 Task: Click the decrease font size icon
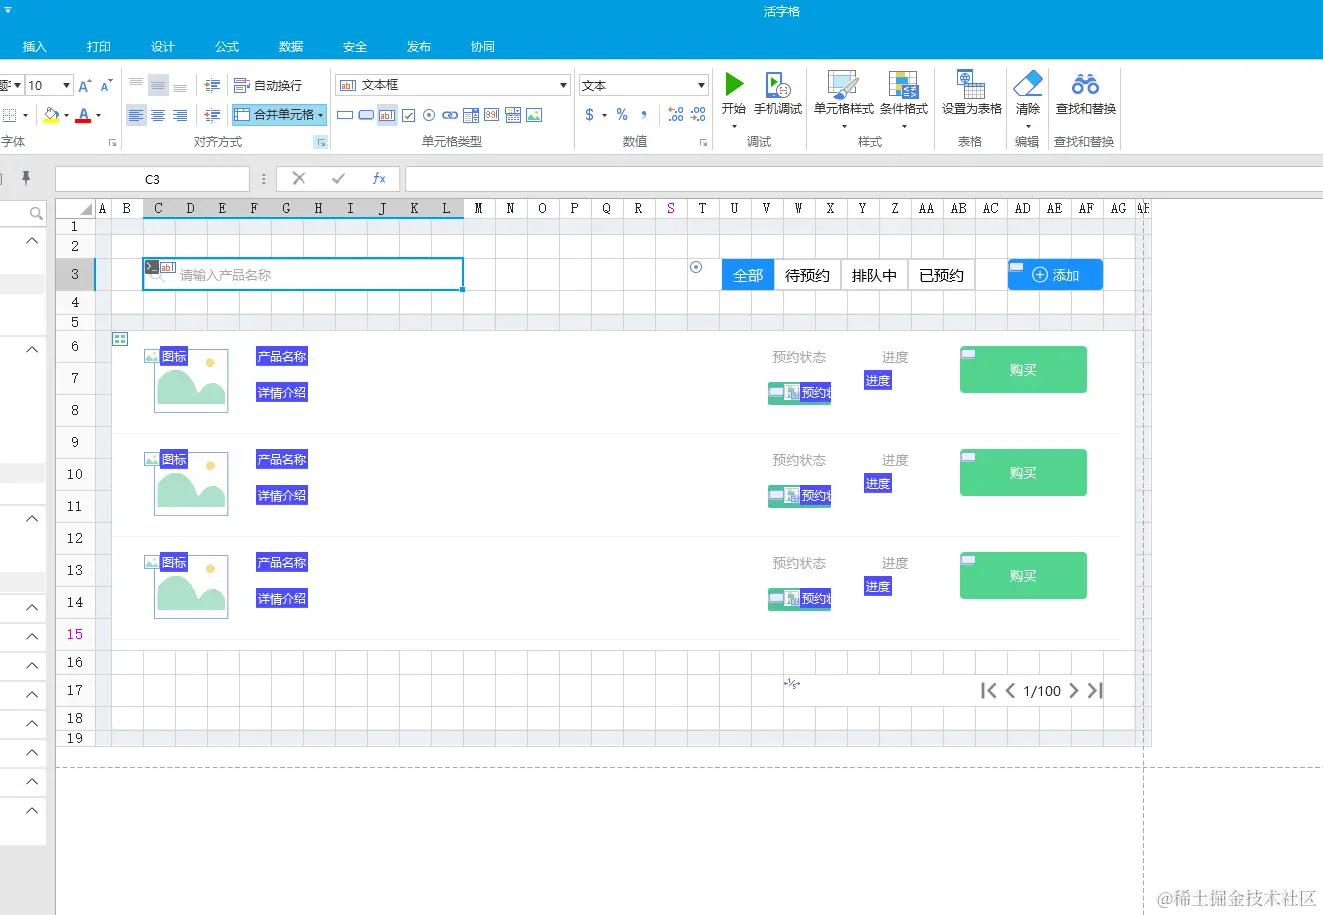[106, 86]
